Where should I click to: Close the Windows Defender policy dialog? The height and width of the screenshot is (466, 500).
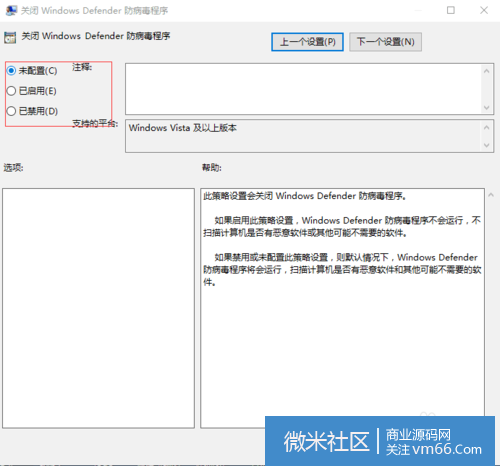(x=484, y=10)
